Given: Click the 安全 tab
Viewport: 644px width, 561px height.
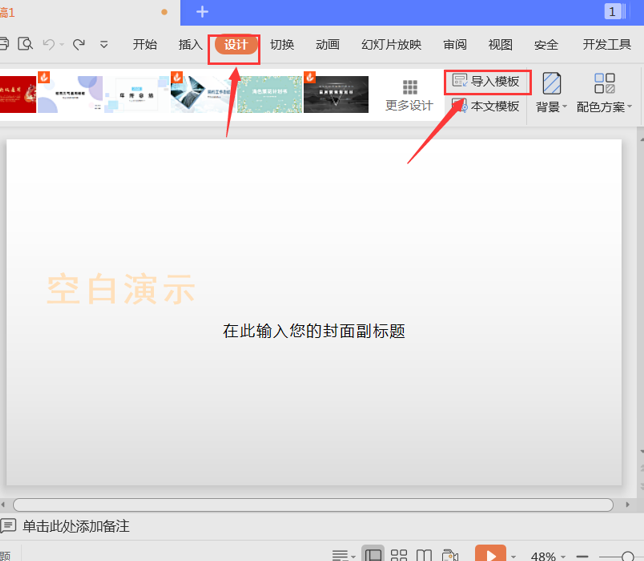Looking at the screenshot, I should click(546, 44).
